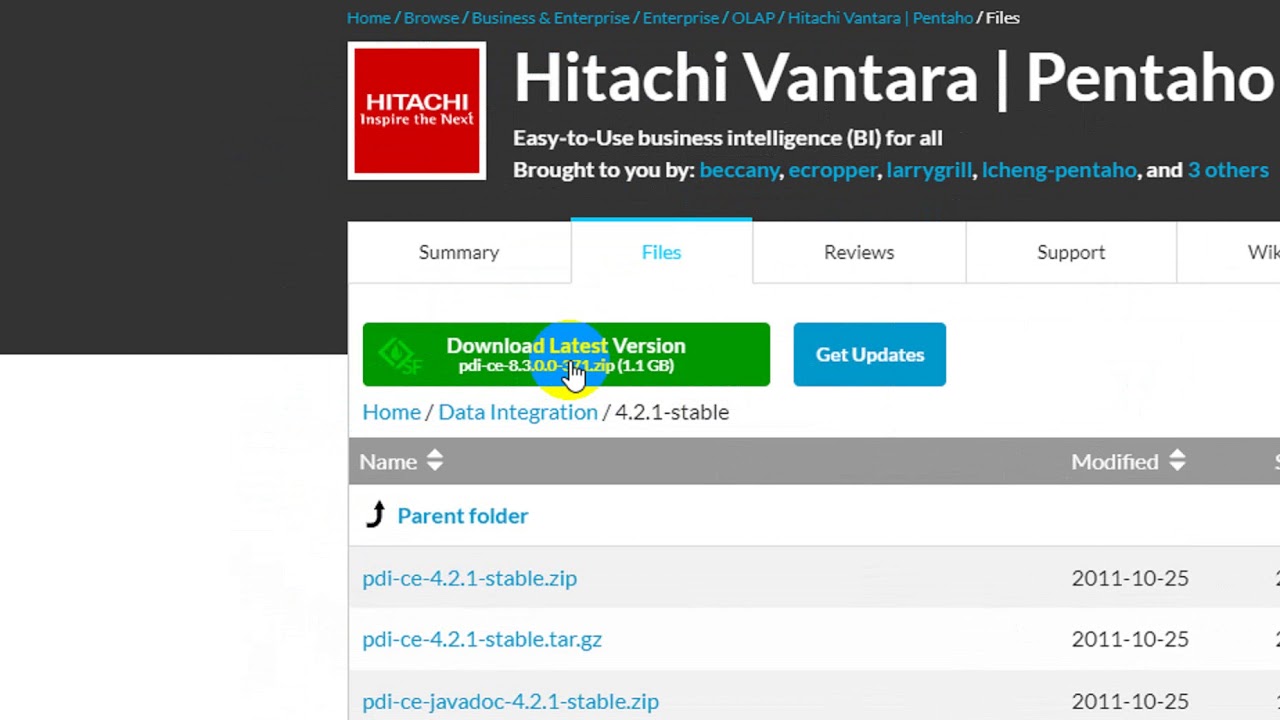Go to the files Home folder link
The width and height of the screenshot is (1280, 720).
coord(392,412)
